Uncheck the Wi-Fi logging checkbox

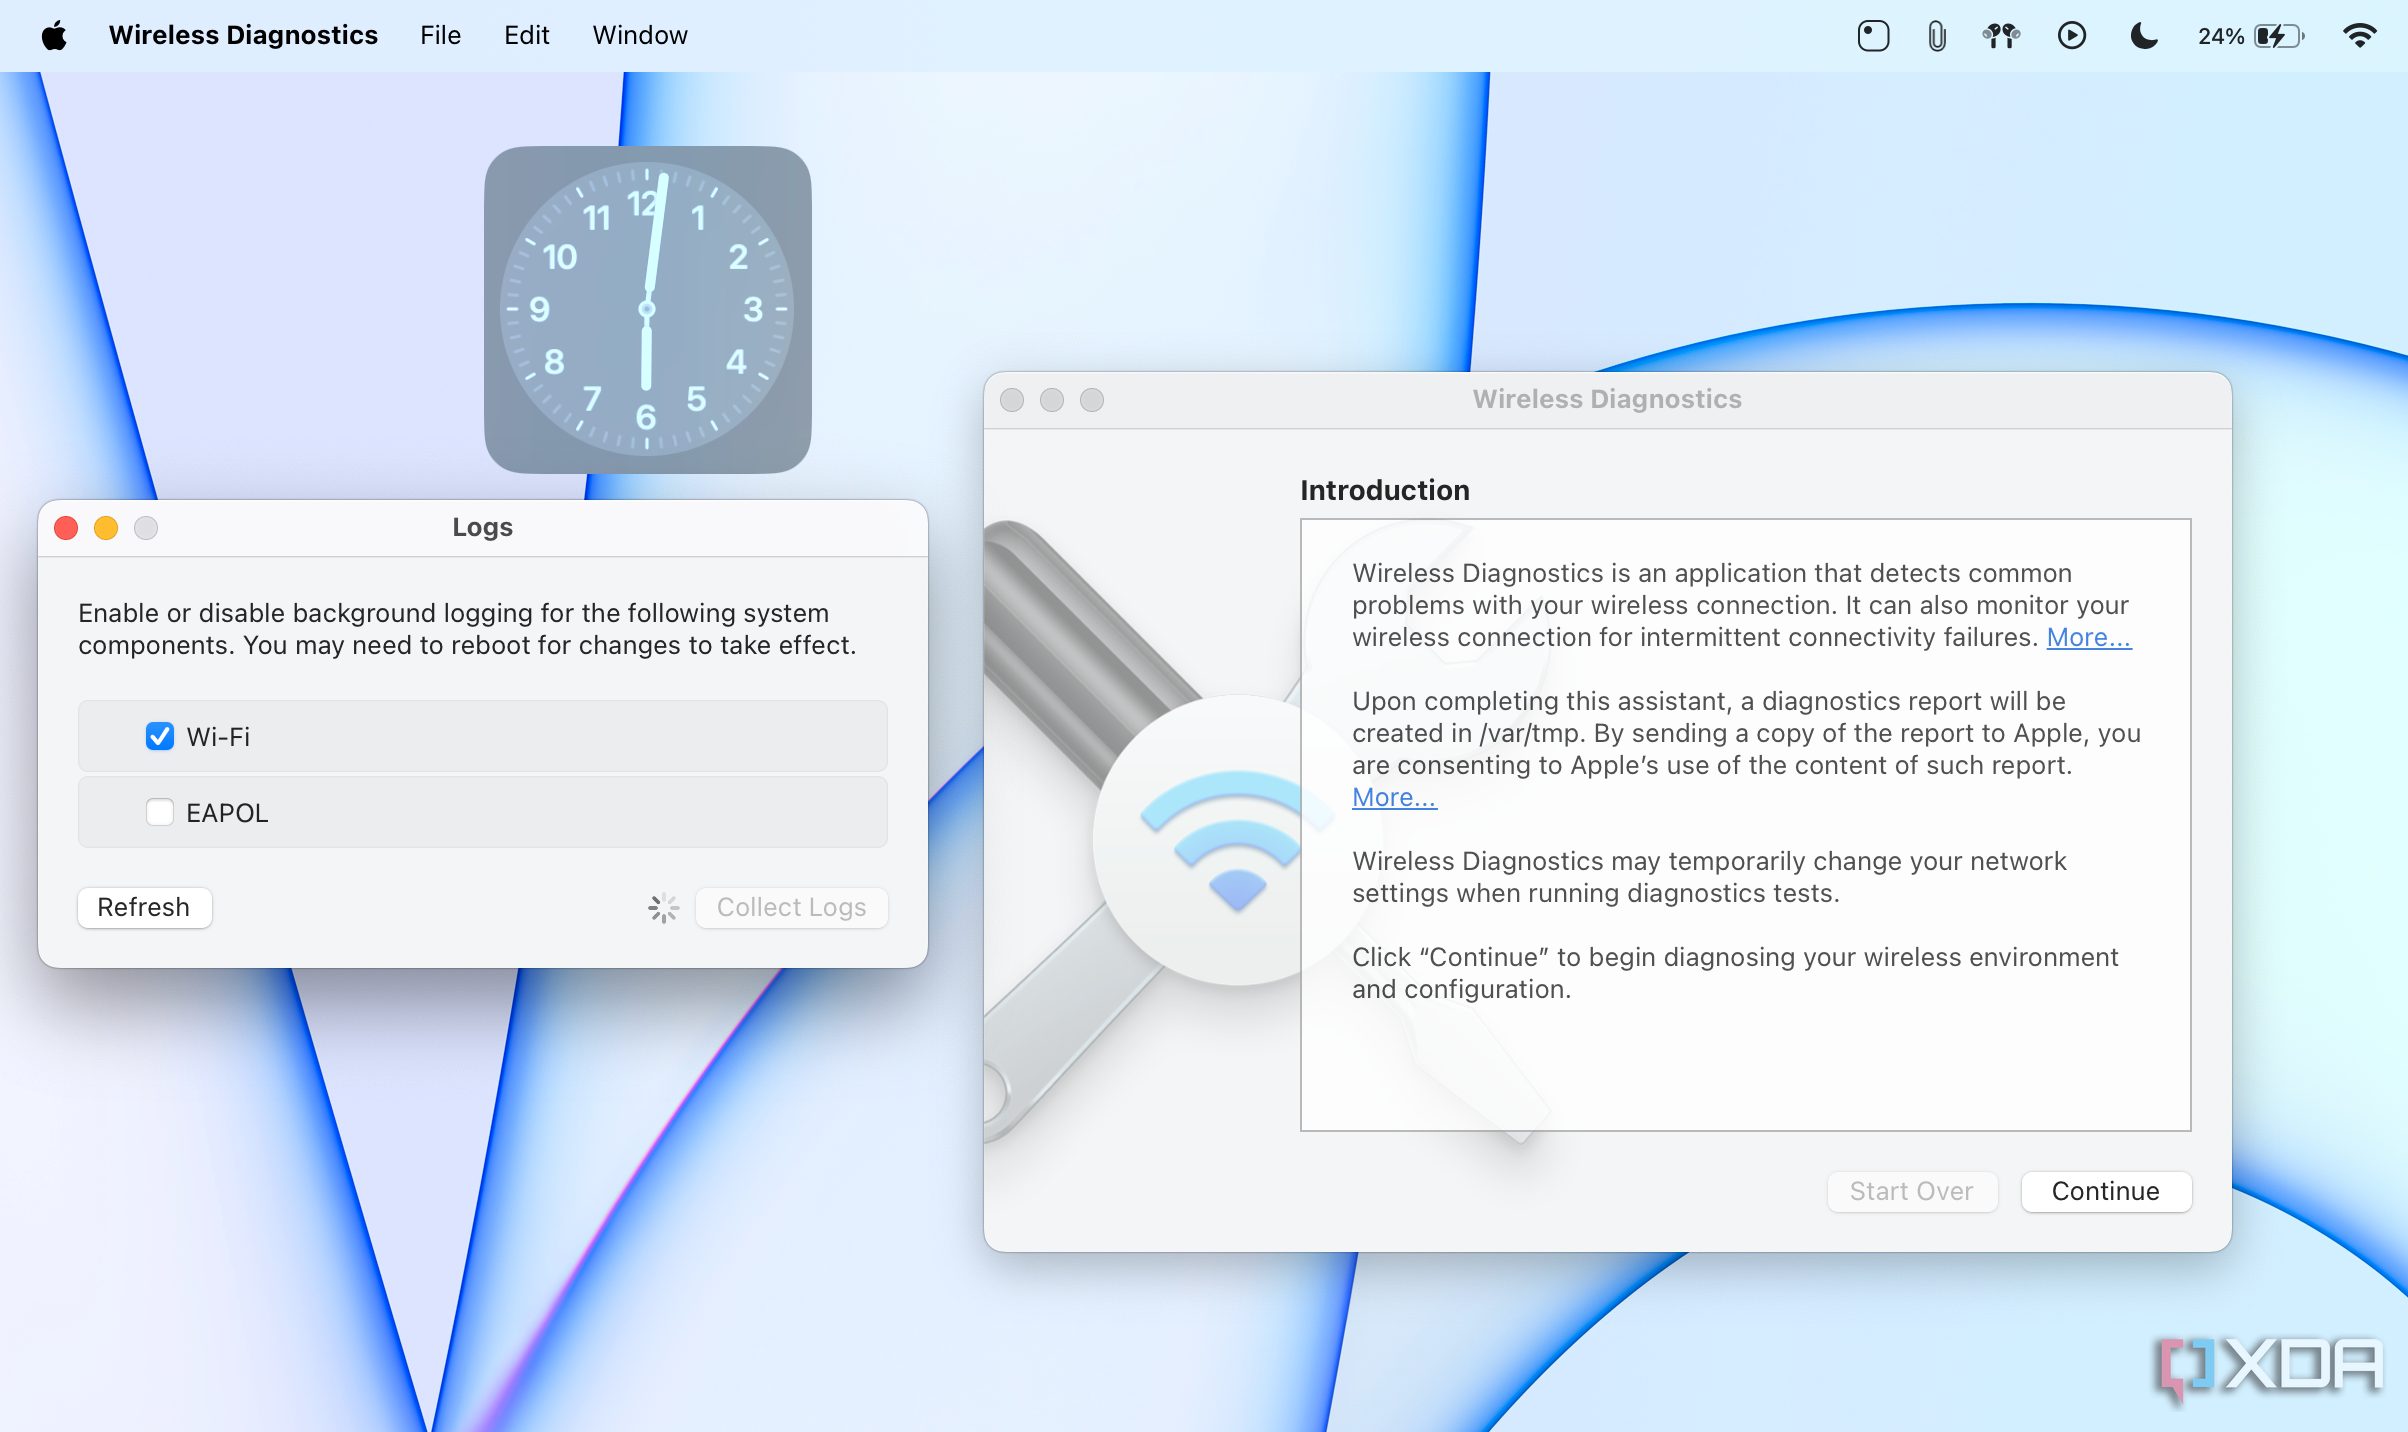(159, 736)
